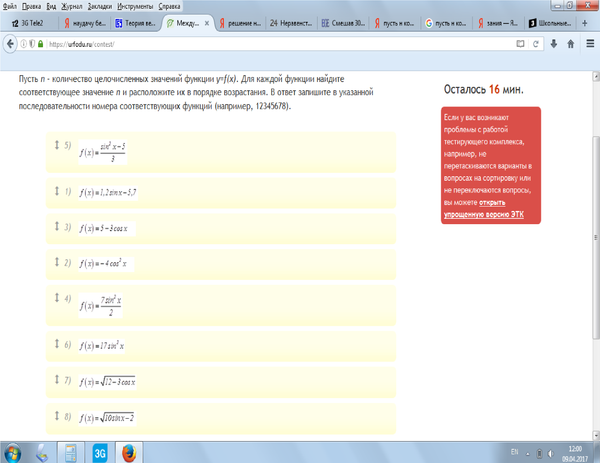Grab the sort handle of item 5)
This screenshot has width=600, height=463.
pos(56,146)
